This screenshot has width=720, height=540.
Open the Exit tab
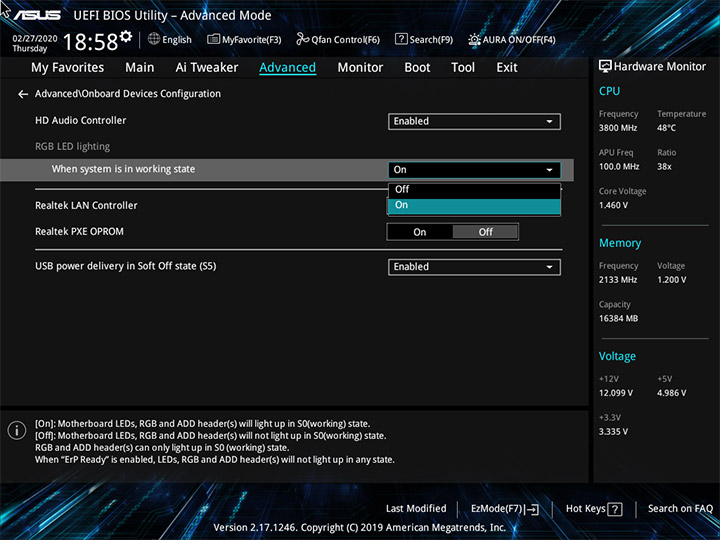(506, 68)
